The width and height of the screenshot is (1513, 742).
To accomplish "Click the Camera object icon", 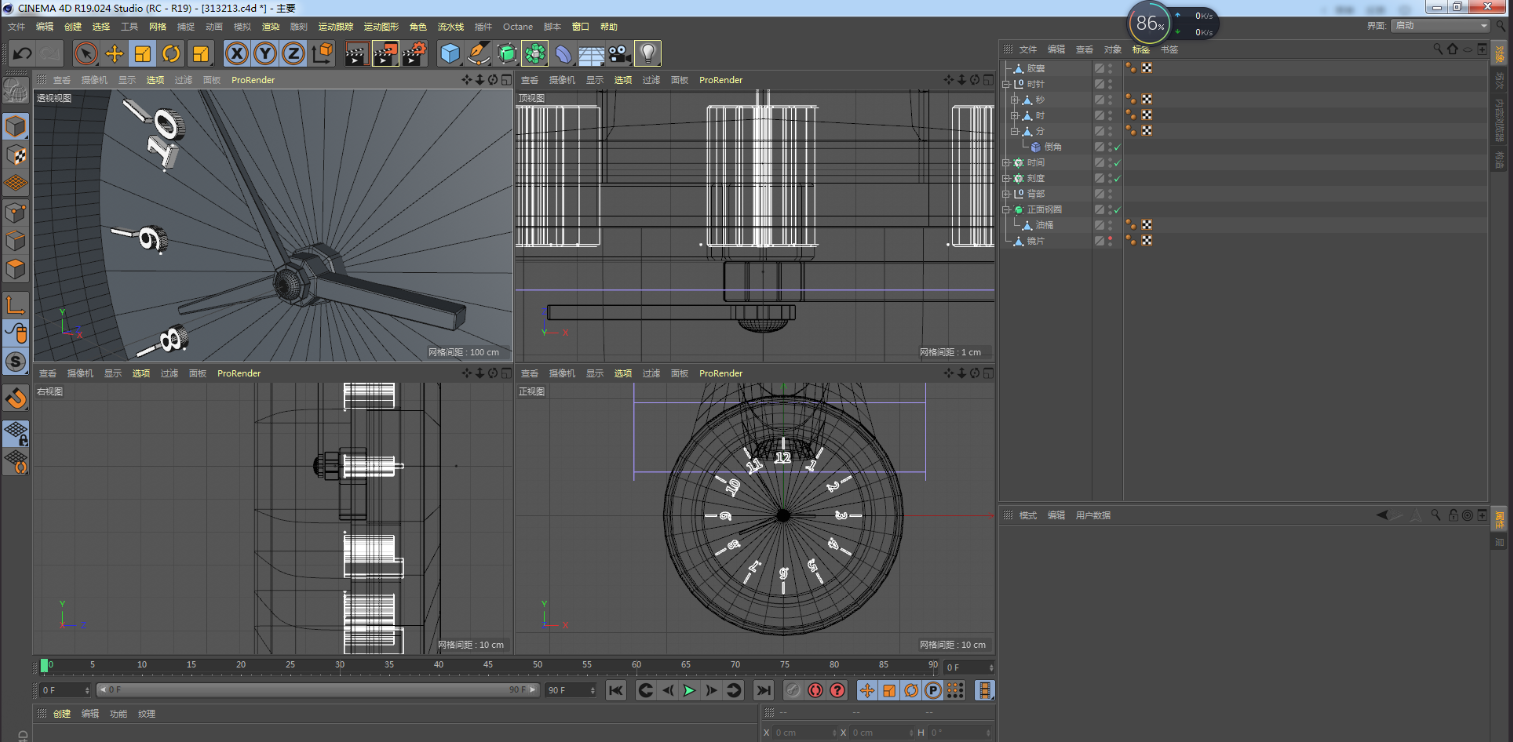I will [x=620, y=53].
